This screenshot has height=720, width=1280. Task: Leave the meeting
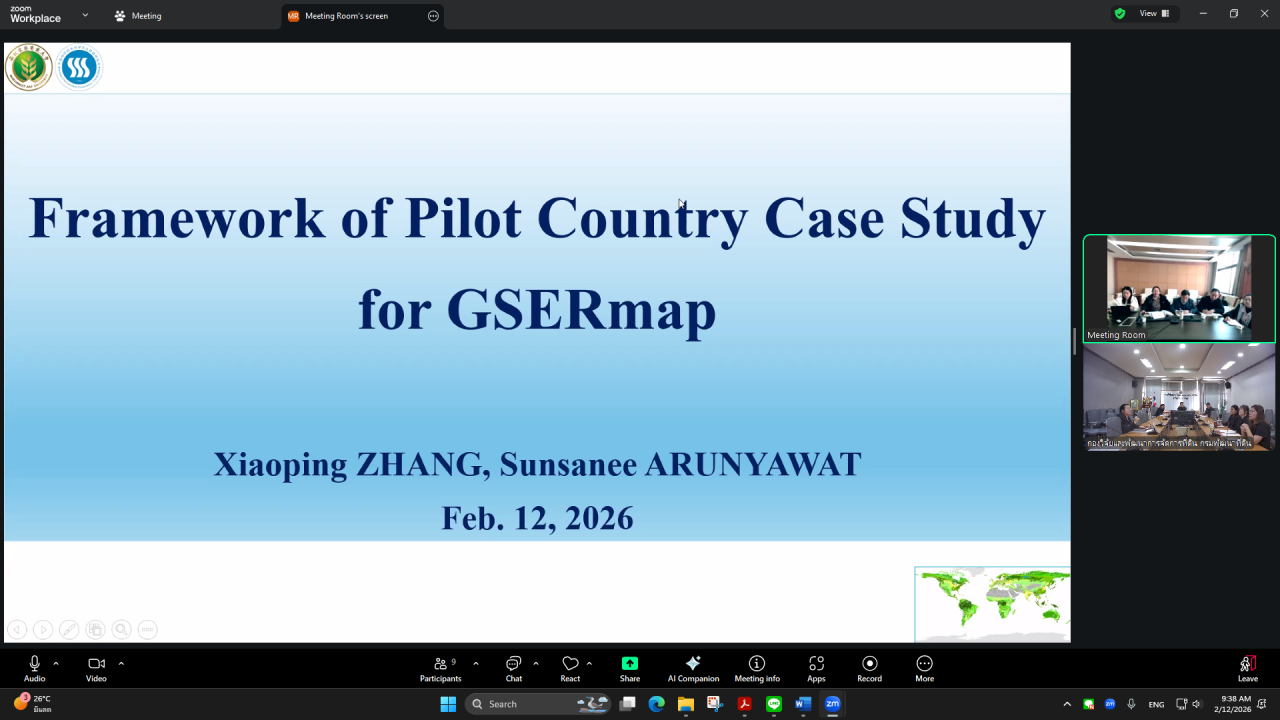(x=1247, y=668)
